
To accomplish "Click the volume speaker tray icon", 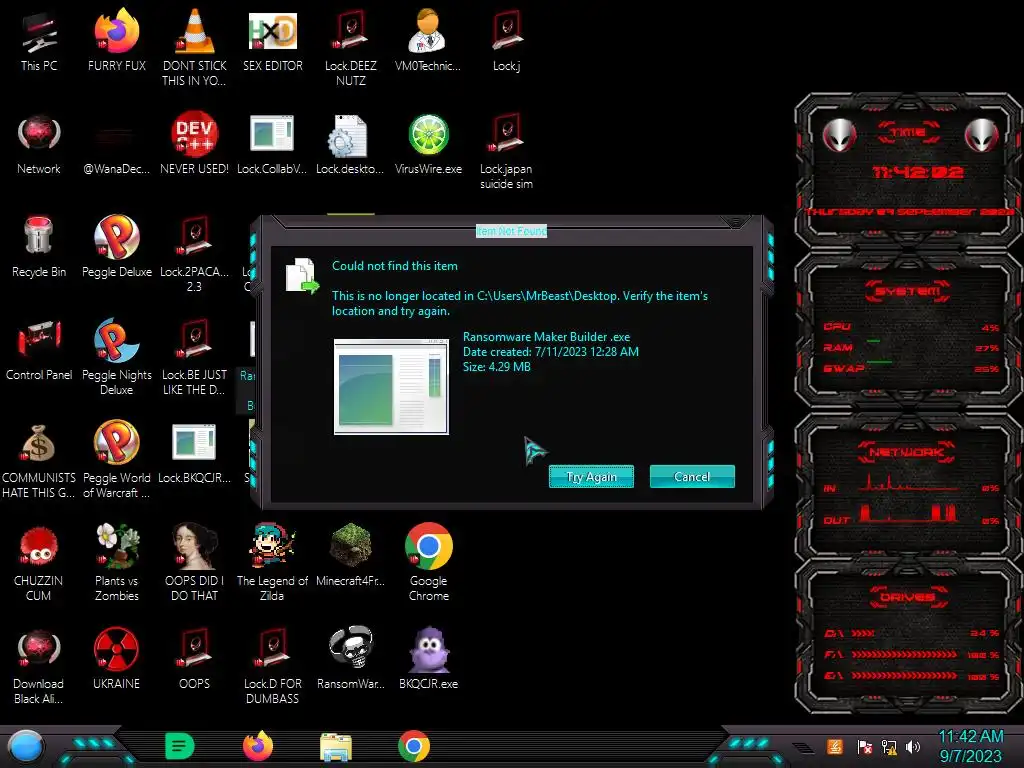I will point(913,746).
